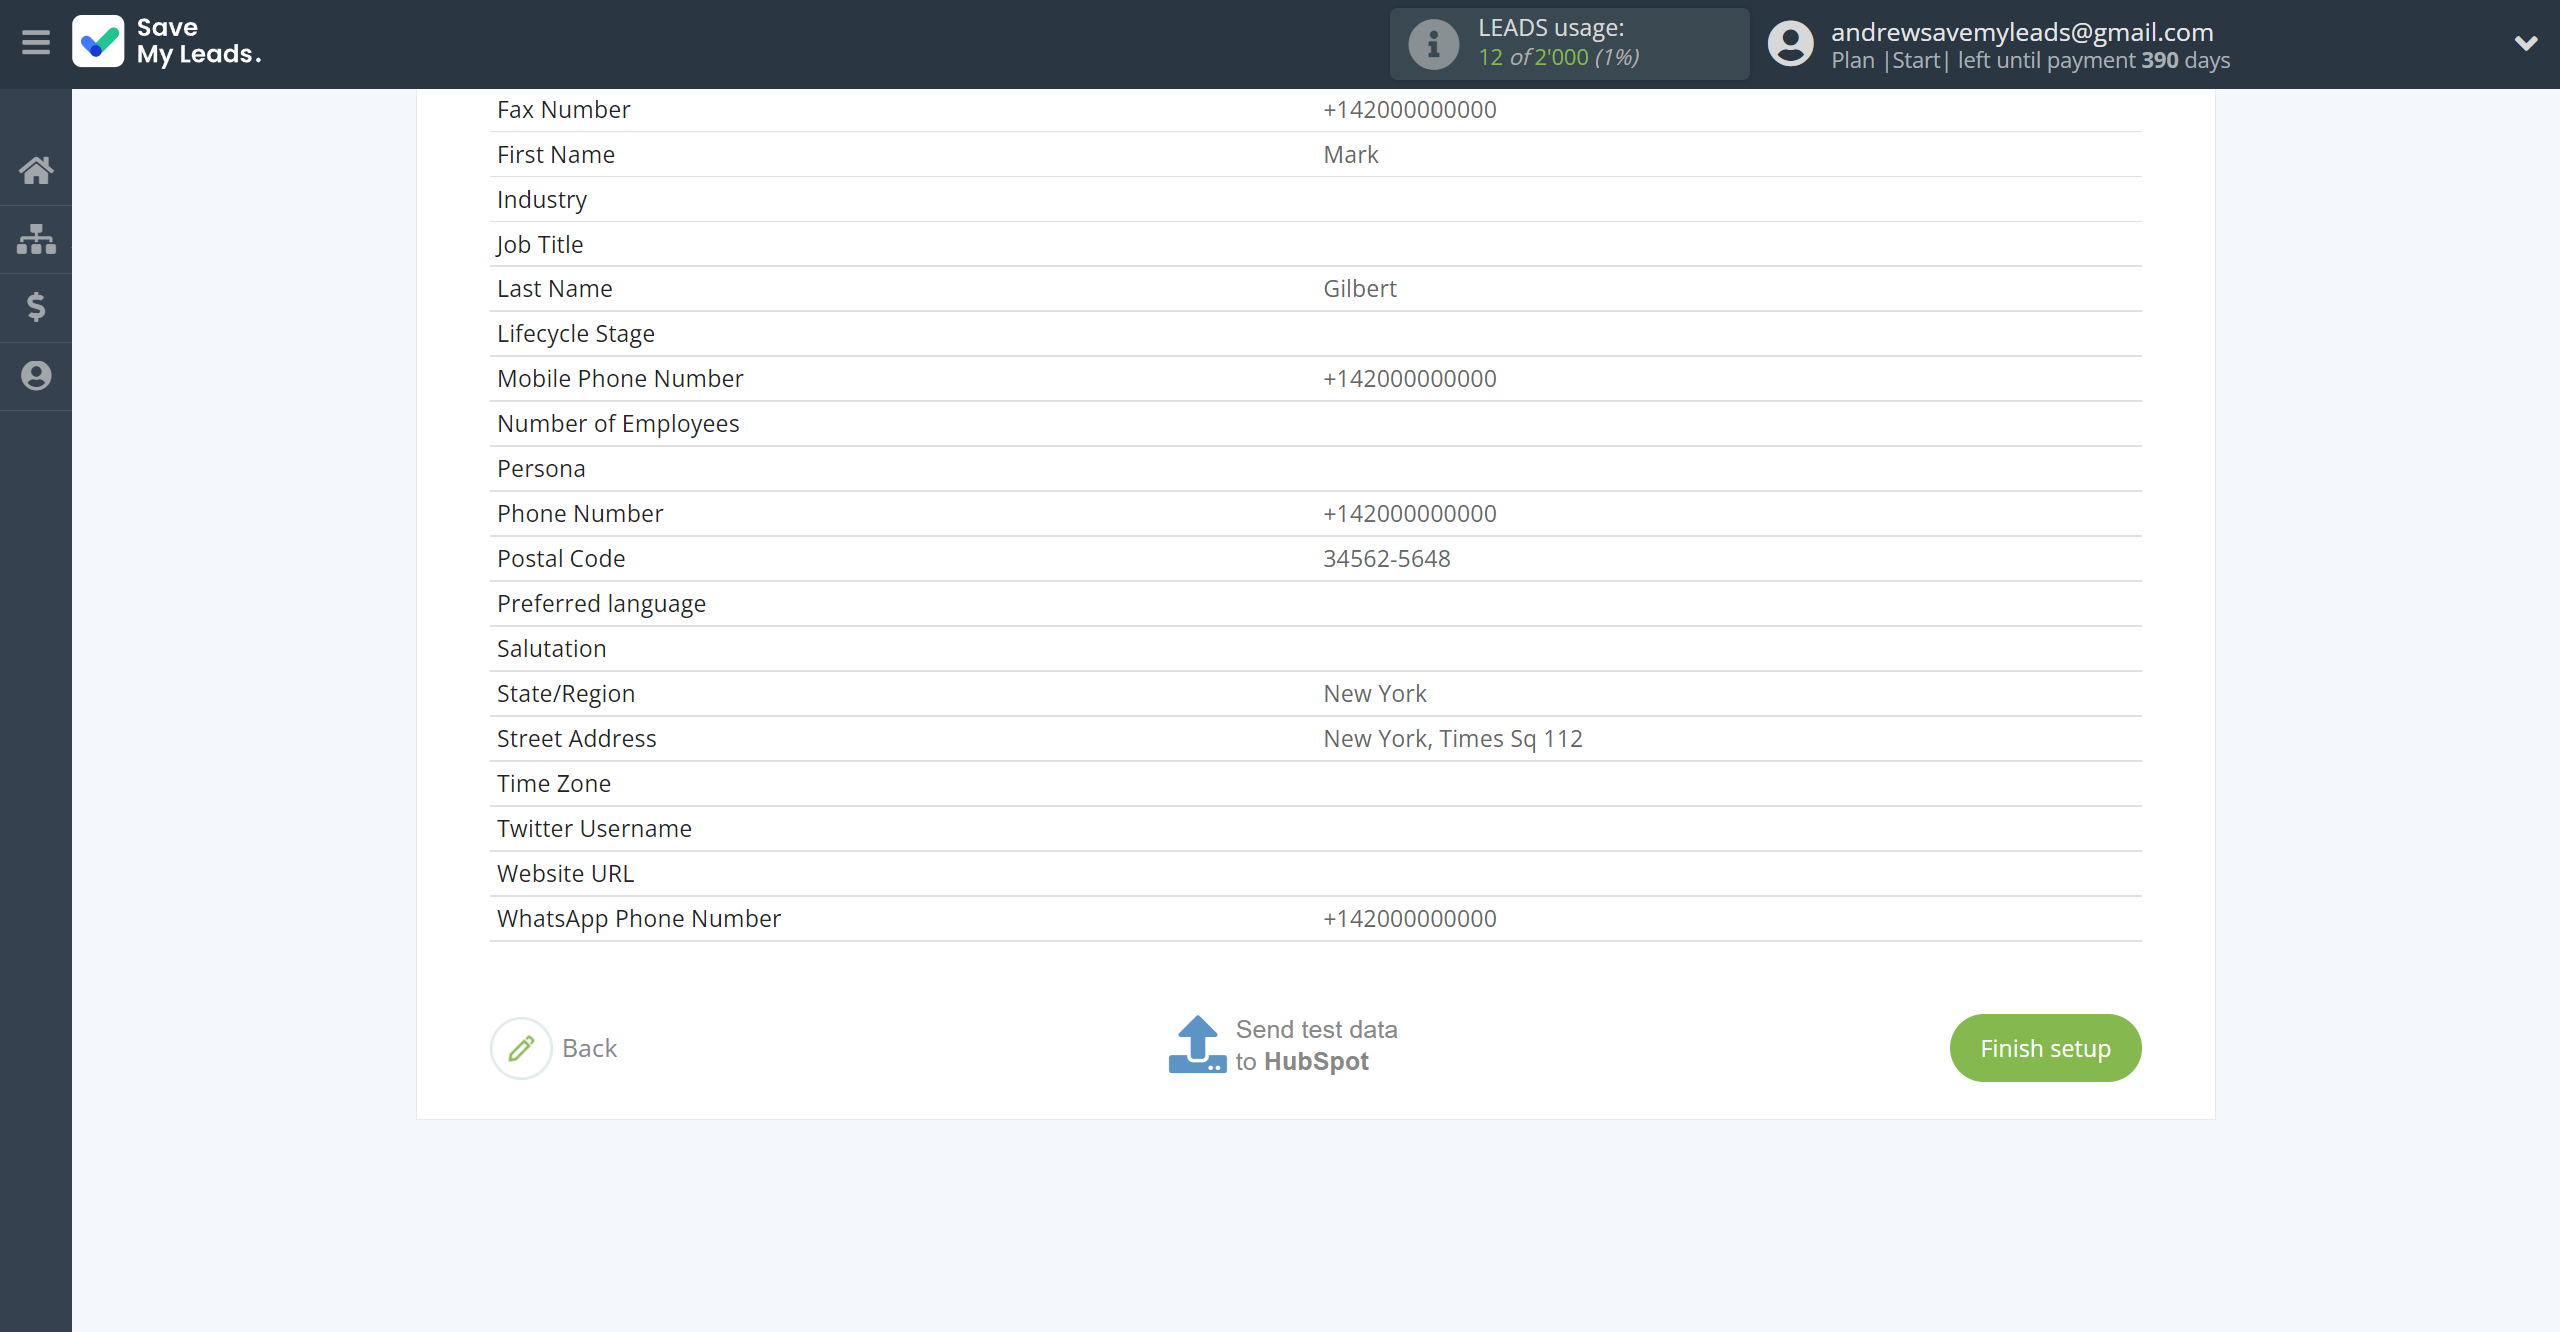The image size is (2560, 1332).
Task: Click the Website URL row label
Action: [x=566, y=873]
